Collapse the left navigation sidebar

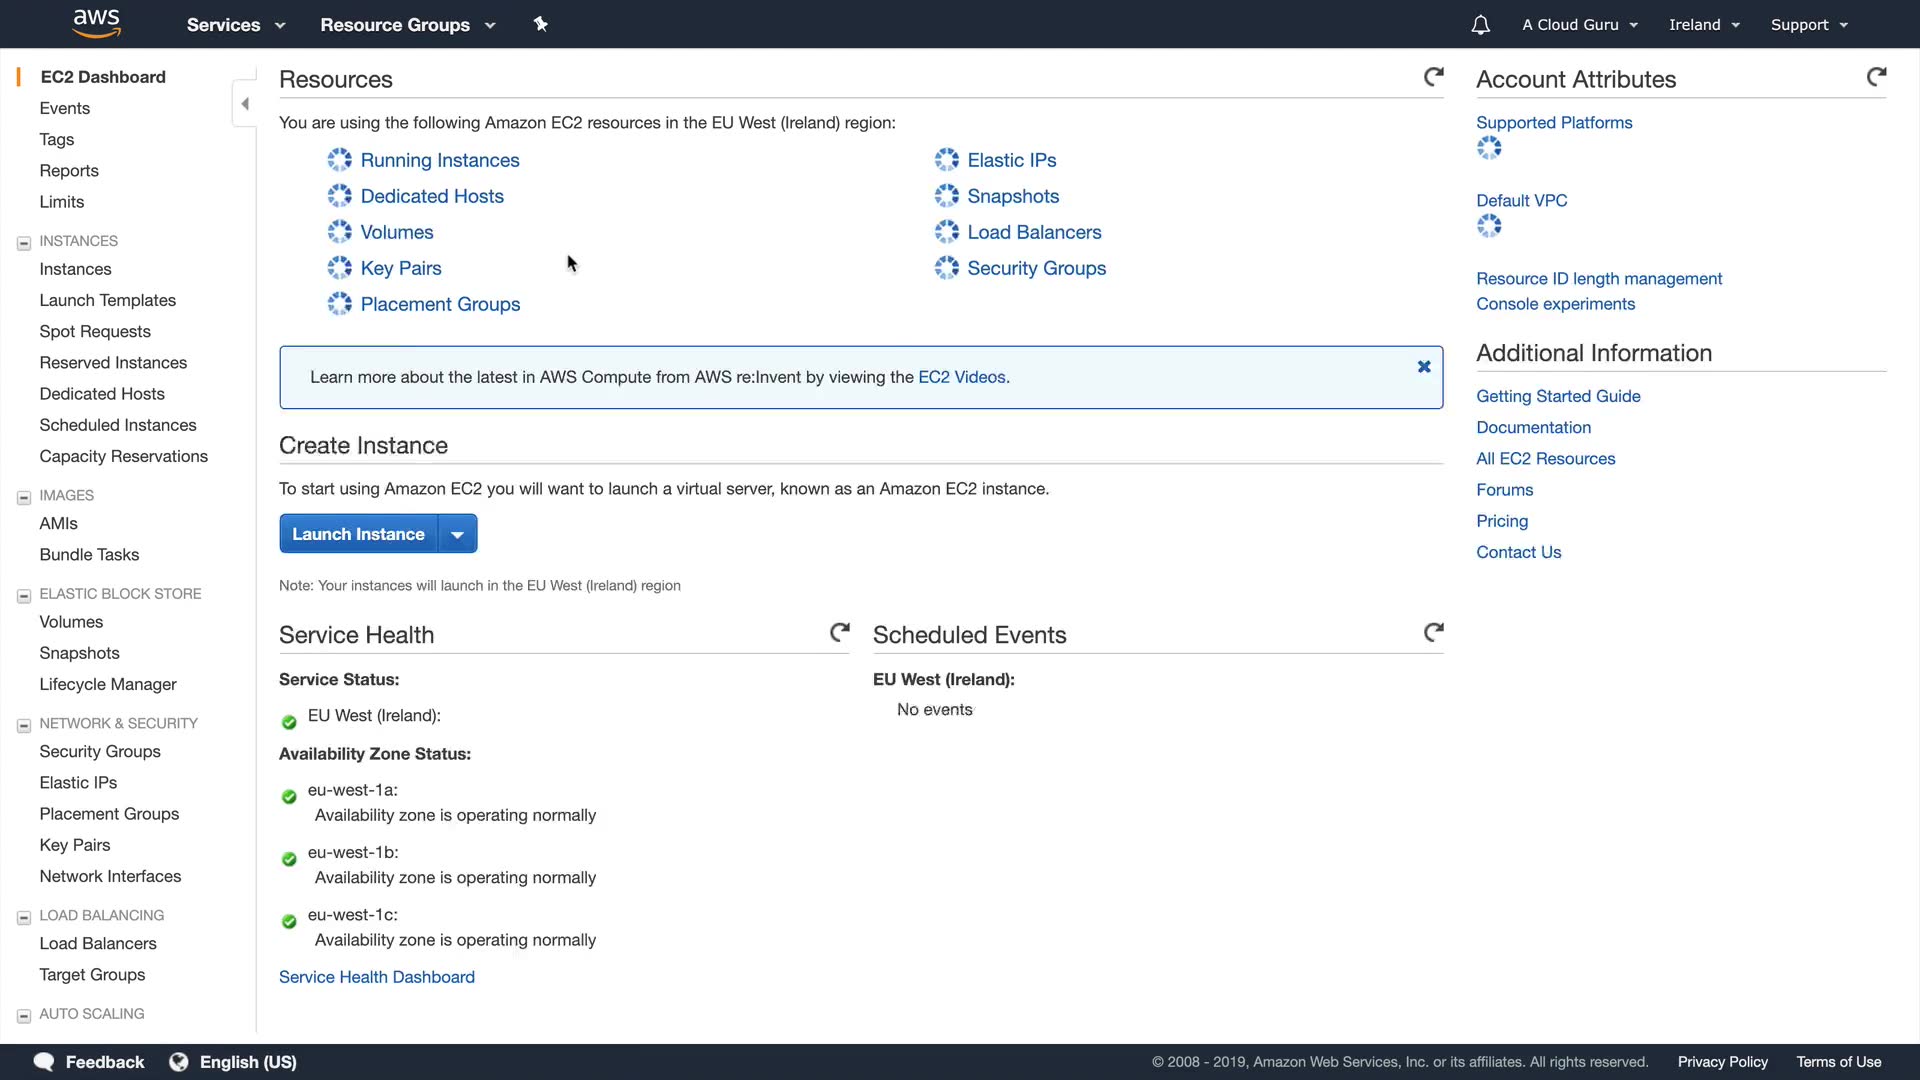pos(245,104)
